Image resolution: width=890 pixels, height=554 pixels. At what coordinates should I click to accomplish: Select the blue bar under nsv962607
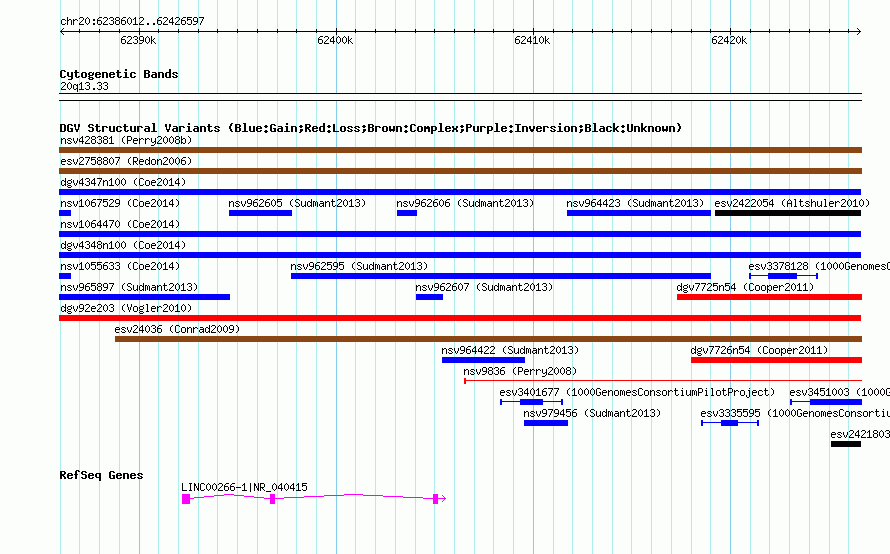(429, 297)
